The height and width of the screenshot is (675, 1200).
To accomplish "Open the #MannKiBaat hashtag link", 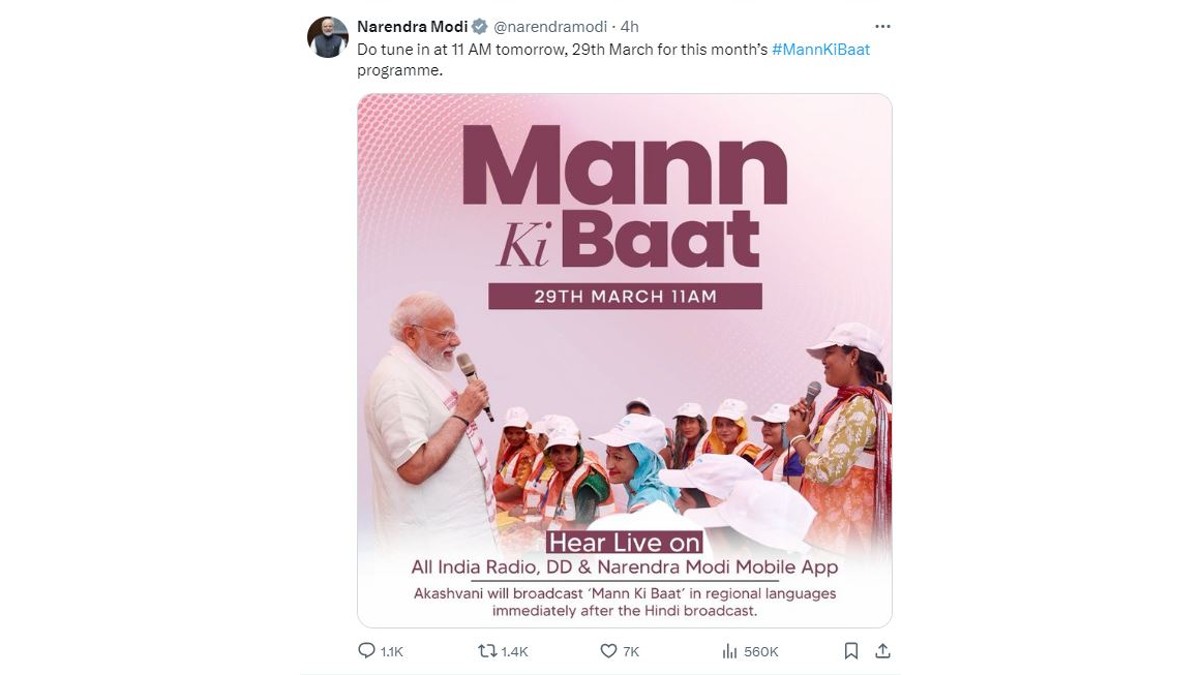I will tap(821, 49).
